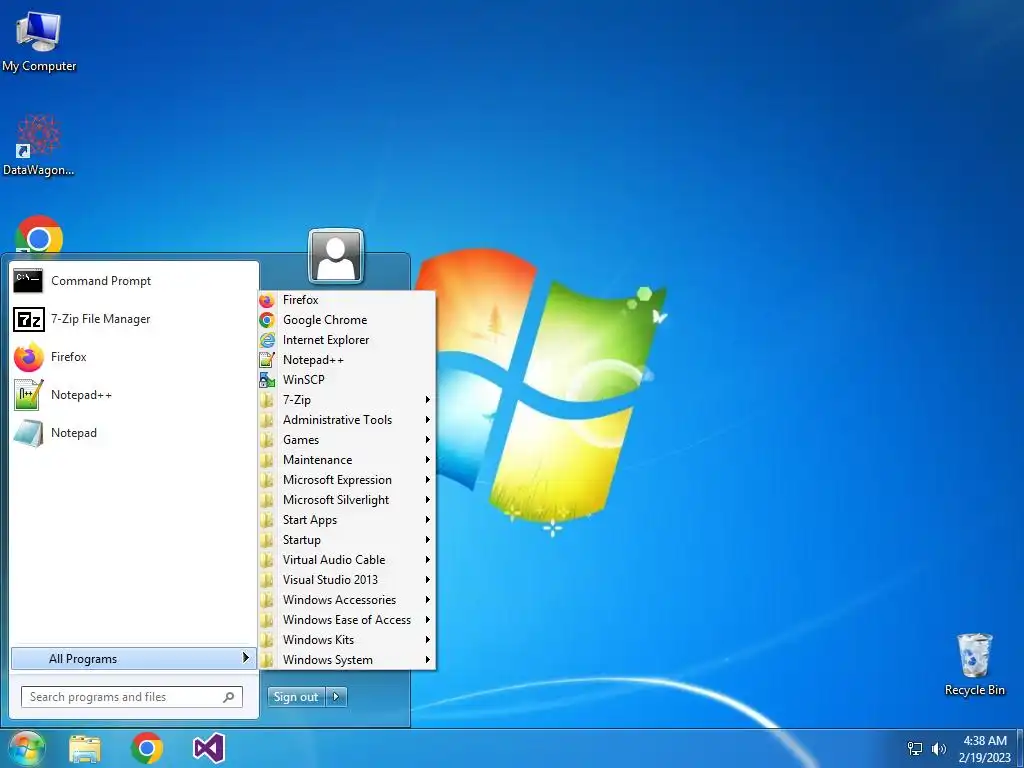Expand the Maintenance submenu arrow
Image resolution: width=1024 pixels, height=768 pixels.
[428, 460]
